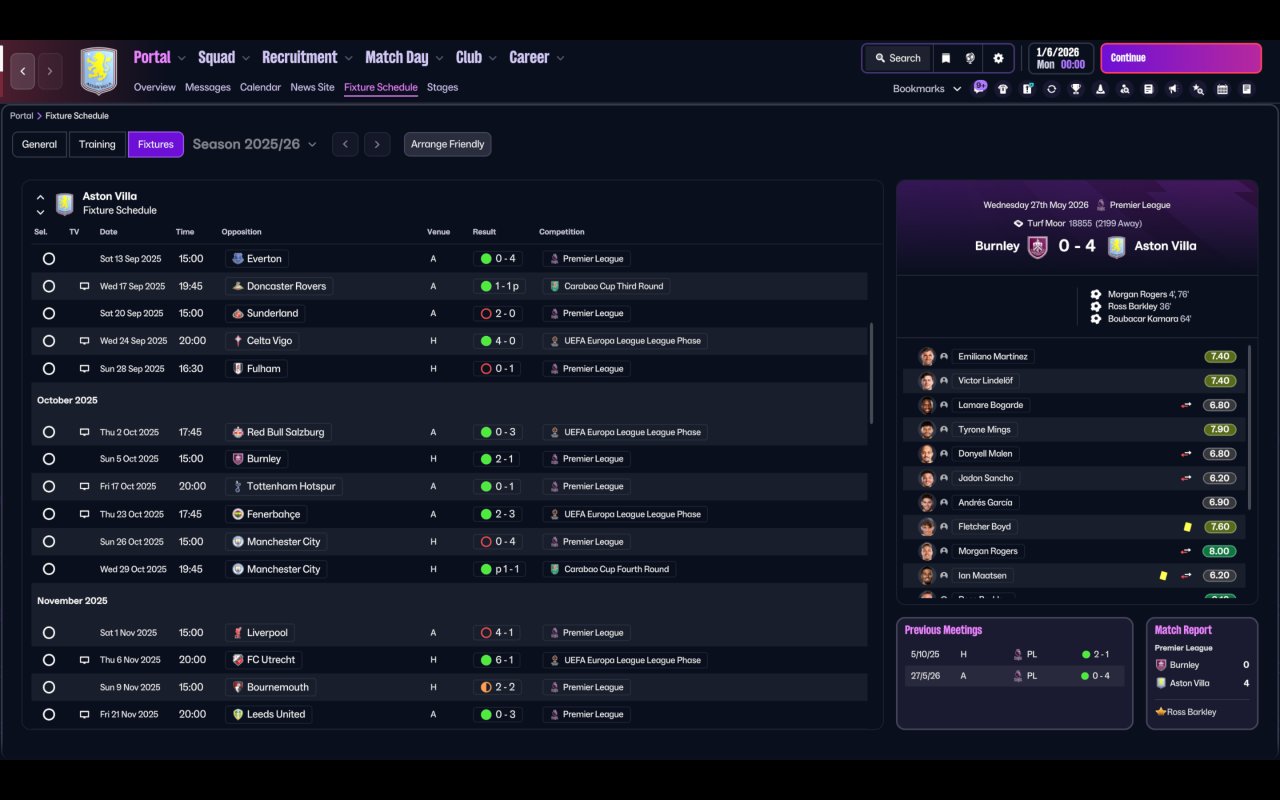Select the Red Bull Salzburg fixture radio button
1280x800 pixels.
pos(49,433)
